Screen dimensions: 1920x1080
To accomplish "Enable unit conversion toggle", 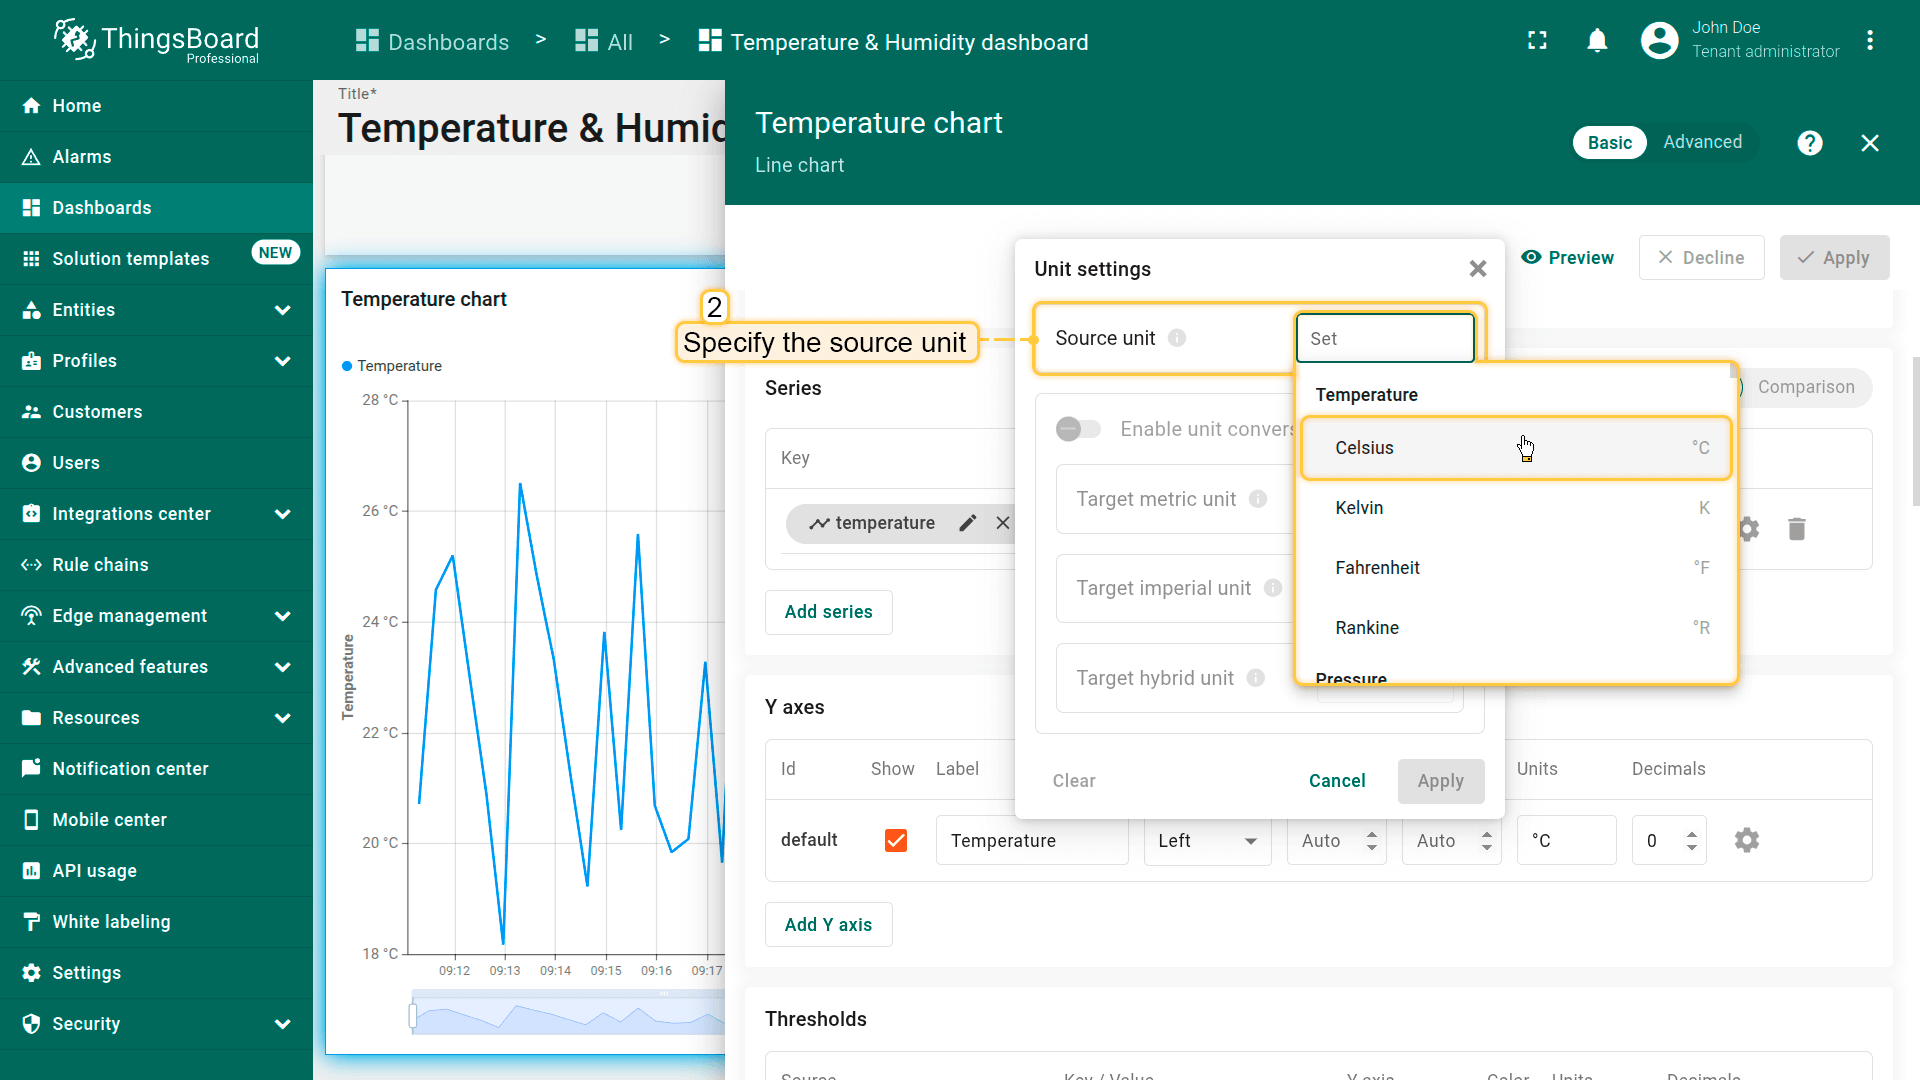I will tap(1078, 429).
